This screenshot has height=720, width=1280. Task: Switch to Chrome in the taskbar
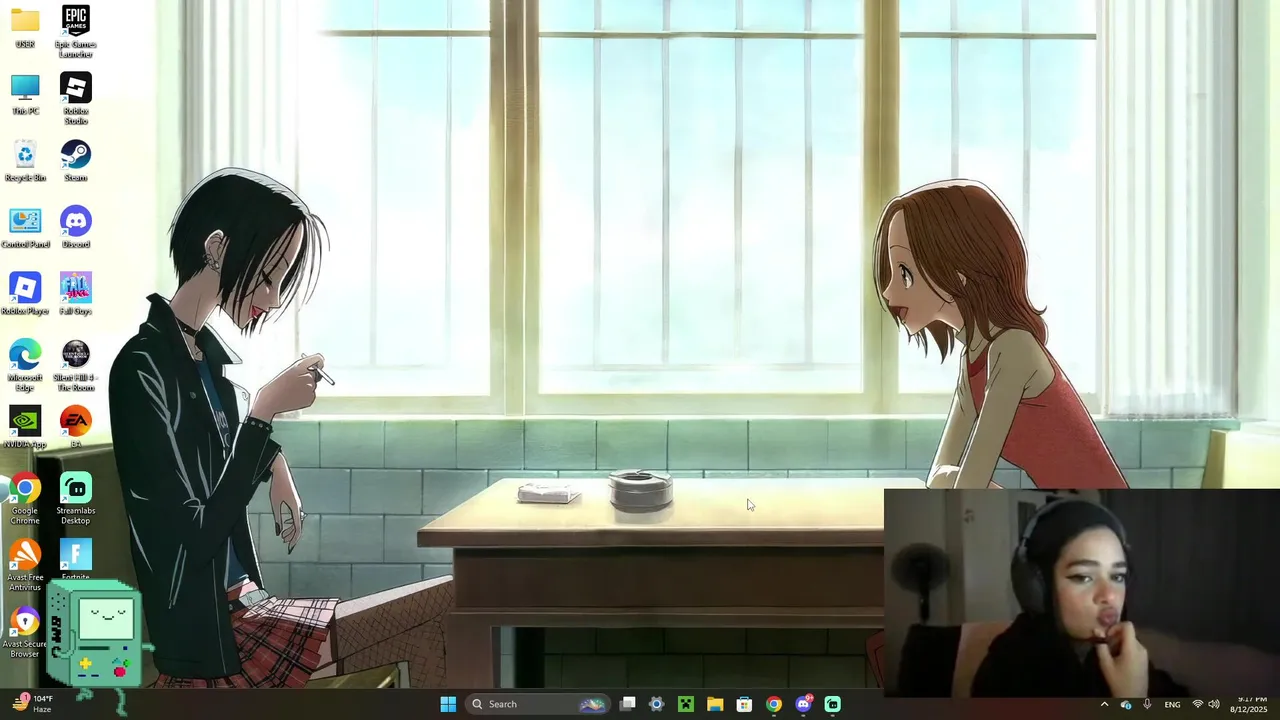click(774, 704)
